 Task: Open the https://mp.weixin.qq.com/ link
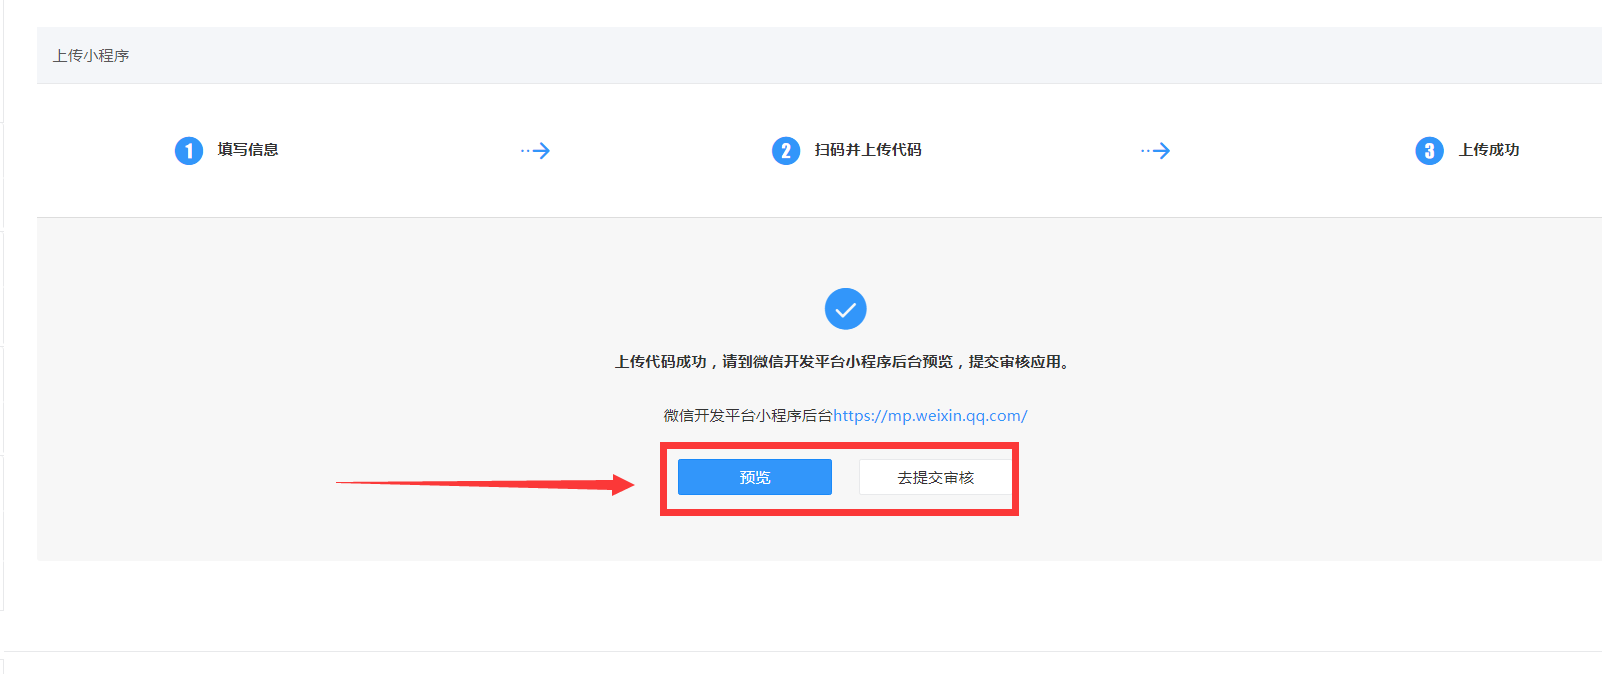(930, 415)
